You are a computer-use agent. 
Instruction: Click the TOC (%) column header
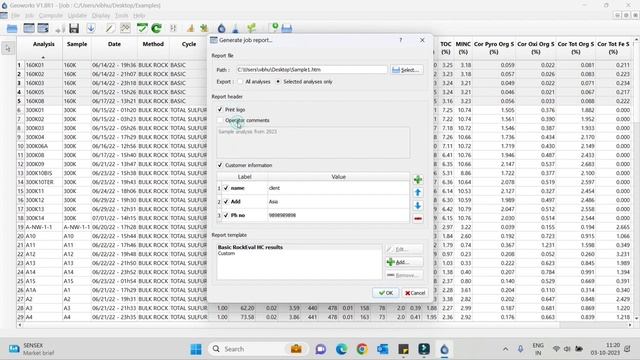446,48
